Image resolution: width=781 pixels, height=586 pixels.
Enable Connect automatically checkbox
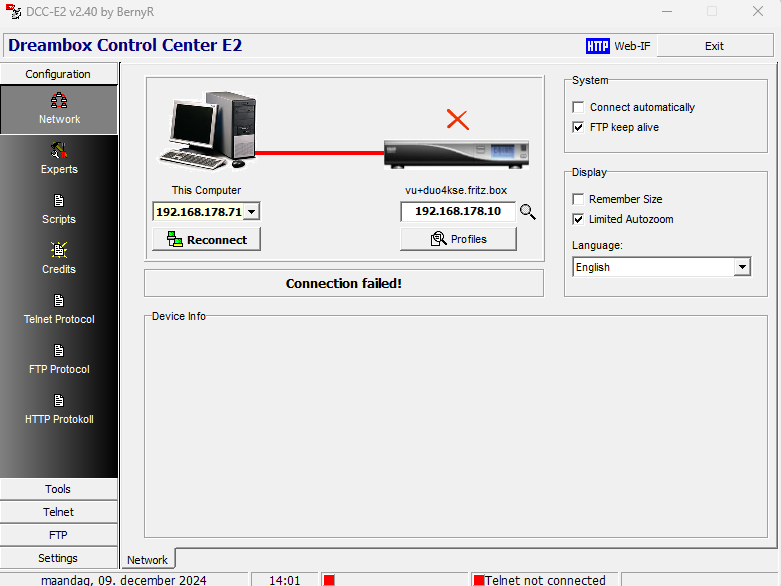tap(578, 107)
